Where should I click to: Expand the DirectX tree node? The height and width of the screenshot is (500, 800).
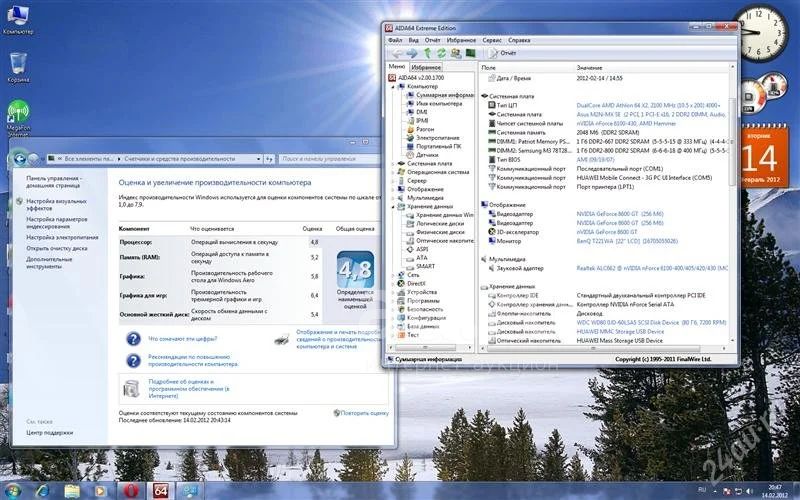393,284
